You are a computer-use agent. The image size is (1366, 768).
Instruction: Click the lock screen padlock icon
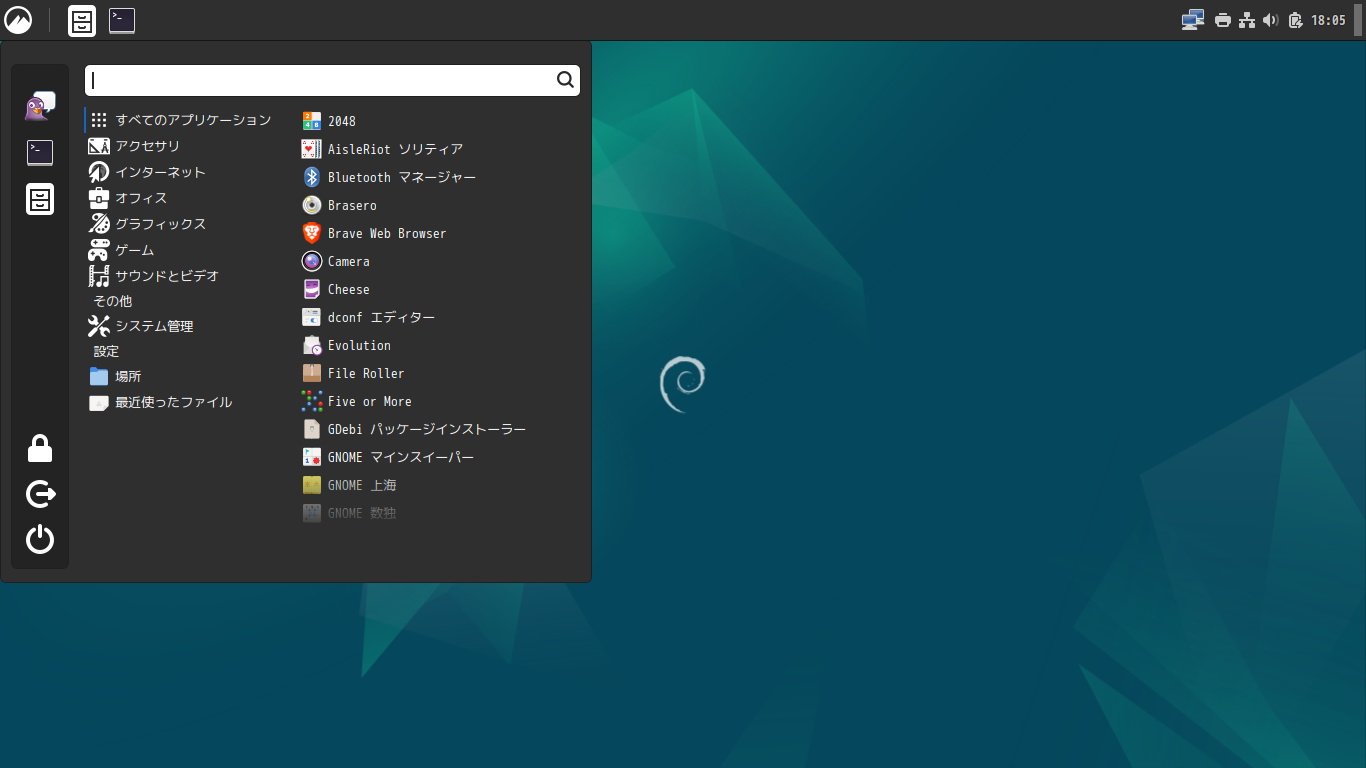pos(40,449)
